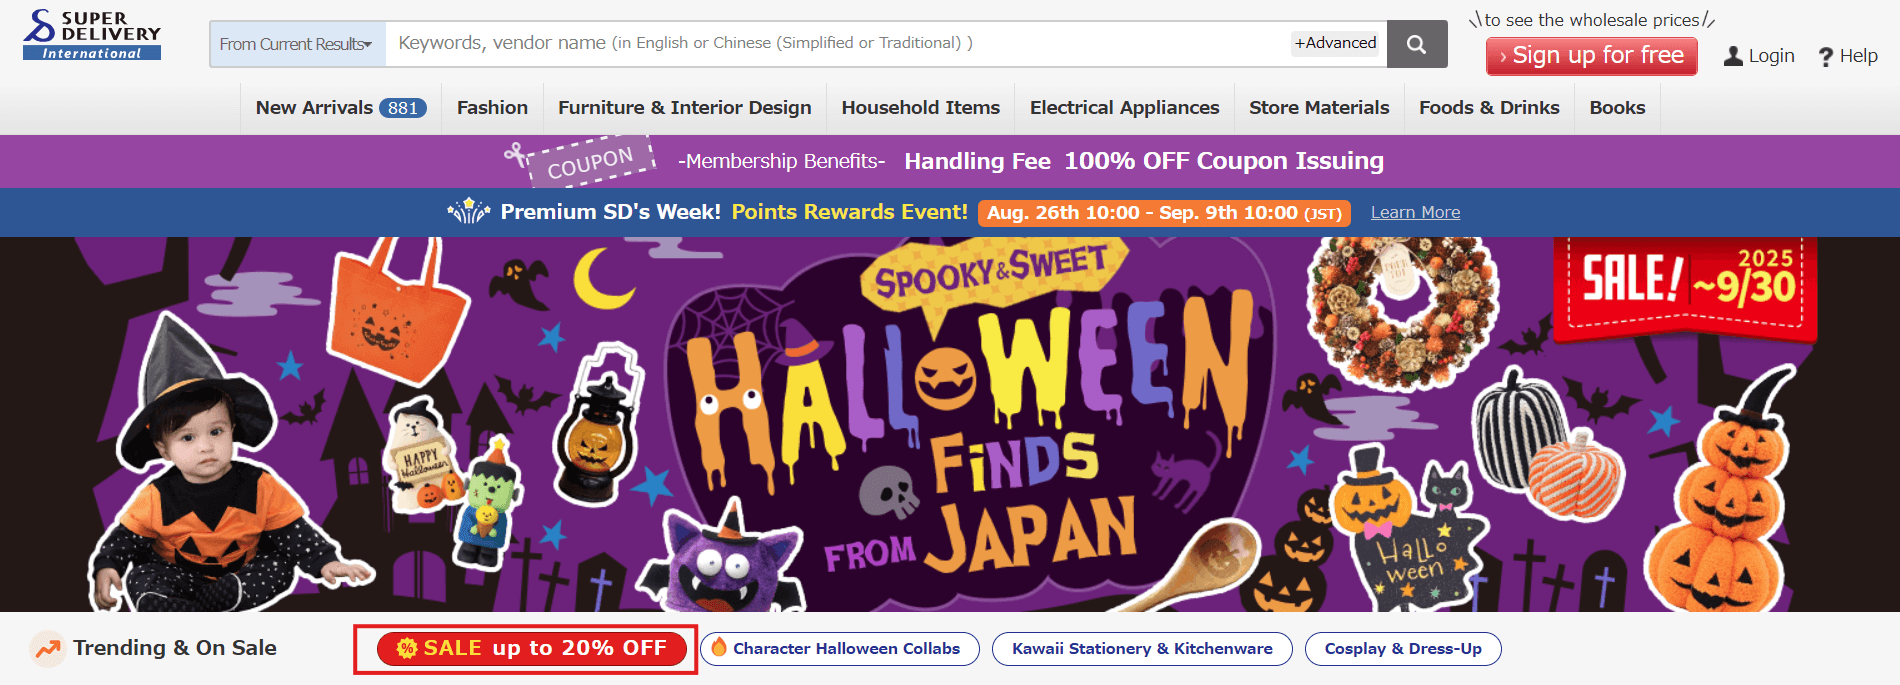
Task: Select Furniture & Interior Design category
Action: click(685, 108)
